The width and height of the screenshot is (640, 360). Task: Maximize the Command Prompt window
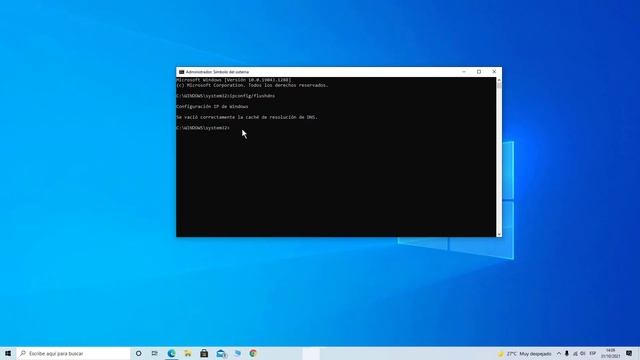click(x=479, y=72)
